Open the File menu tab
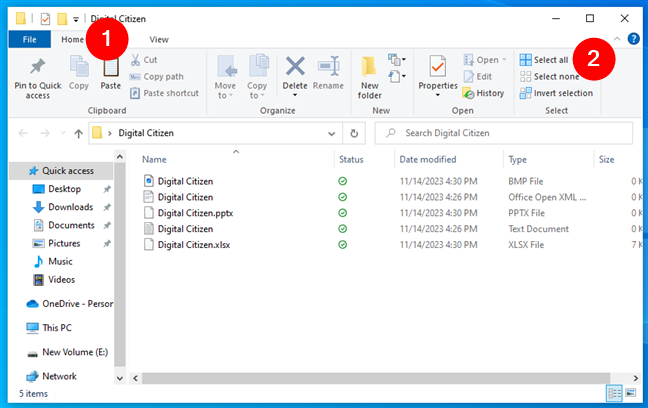 point(29,39)
